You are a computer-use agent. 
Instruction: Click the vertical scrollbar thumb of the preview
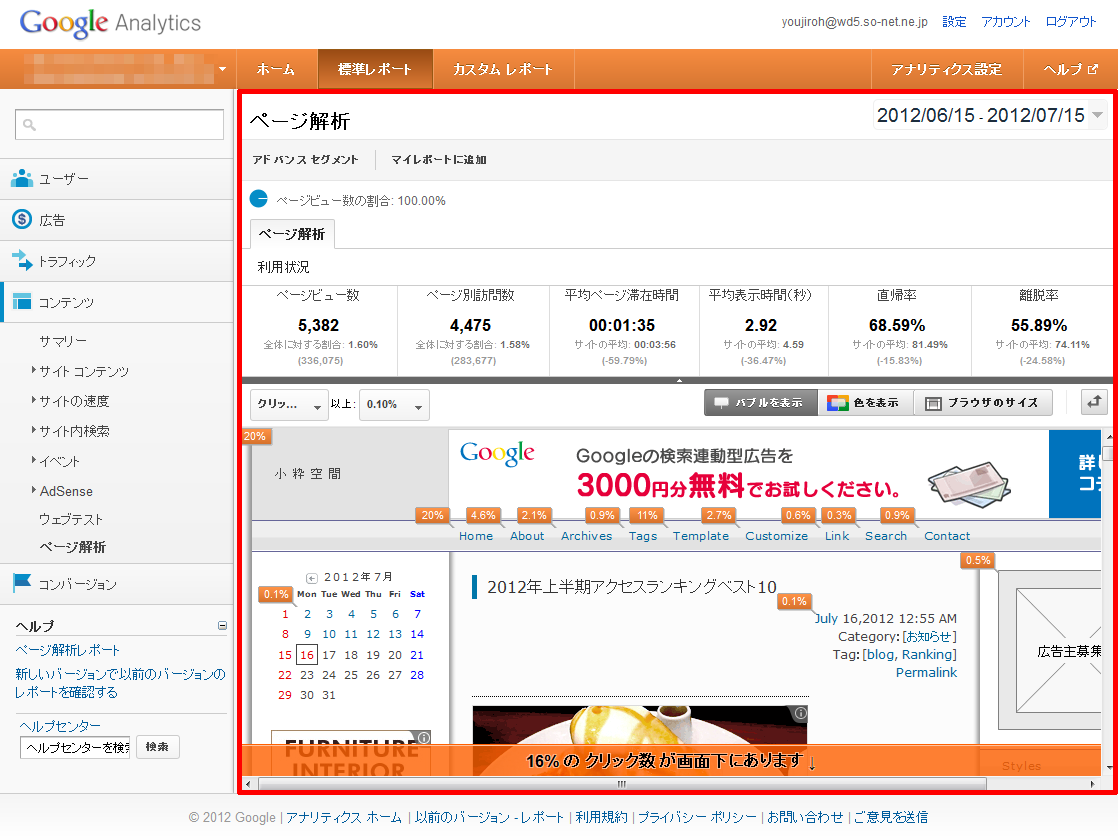[1107, 454]
